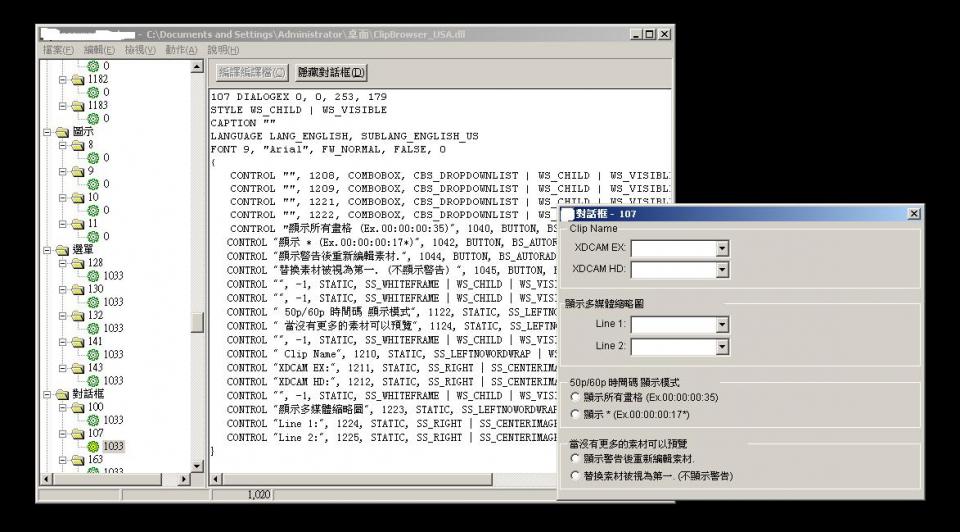Open the Line 1 dropdown list
This screenshot has height=532, width=960.
(x=722, y=325)
